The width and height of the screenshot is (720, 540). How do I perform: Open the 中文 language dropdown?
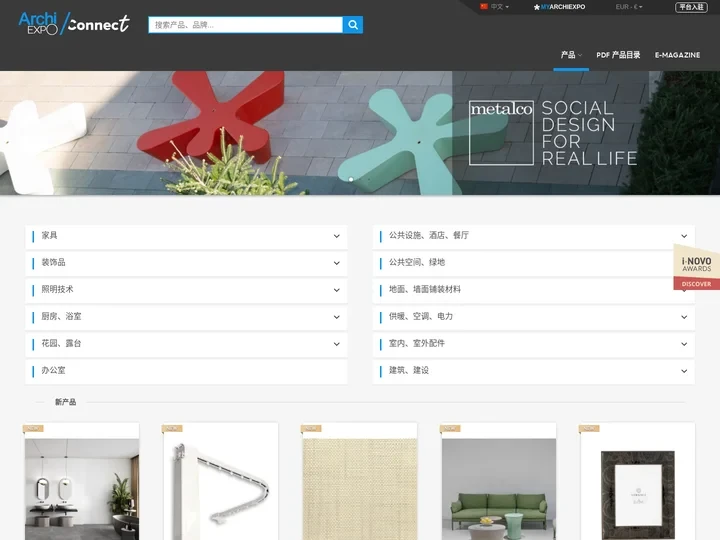pyautogui.click(x=499, y=7)
